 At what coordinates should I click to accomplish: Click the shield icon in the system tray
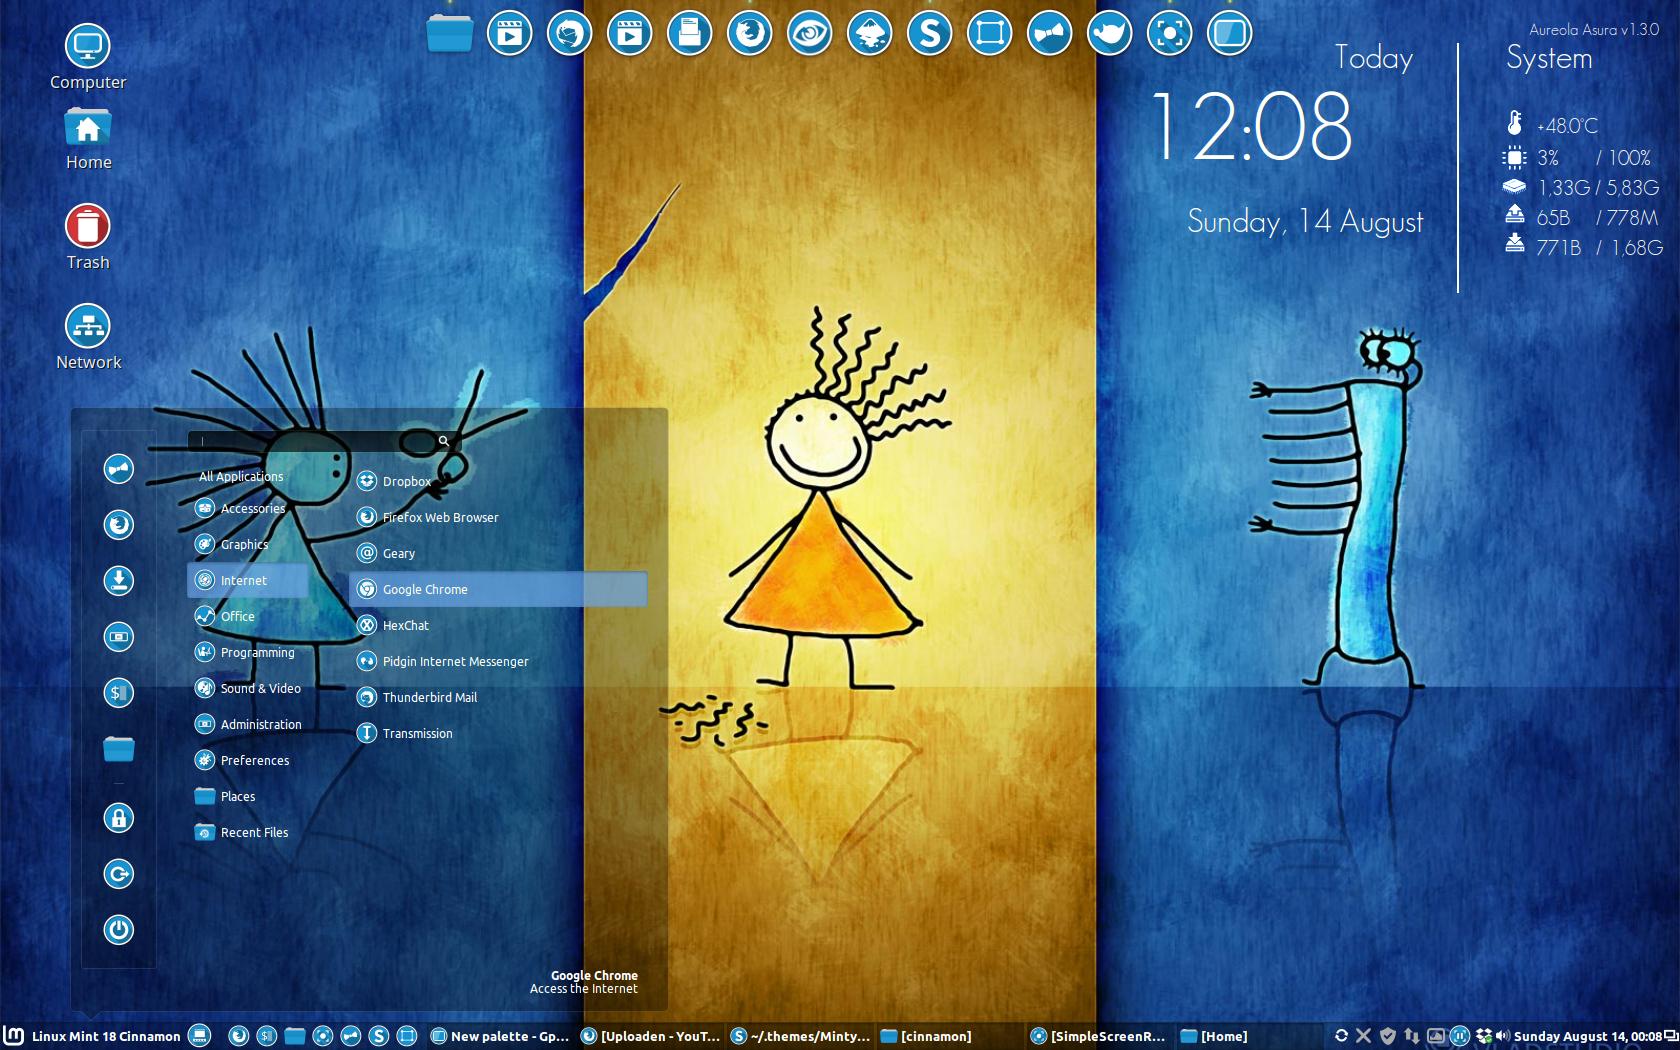click(1388, 1036)
